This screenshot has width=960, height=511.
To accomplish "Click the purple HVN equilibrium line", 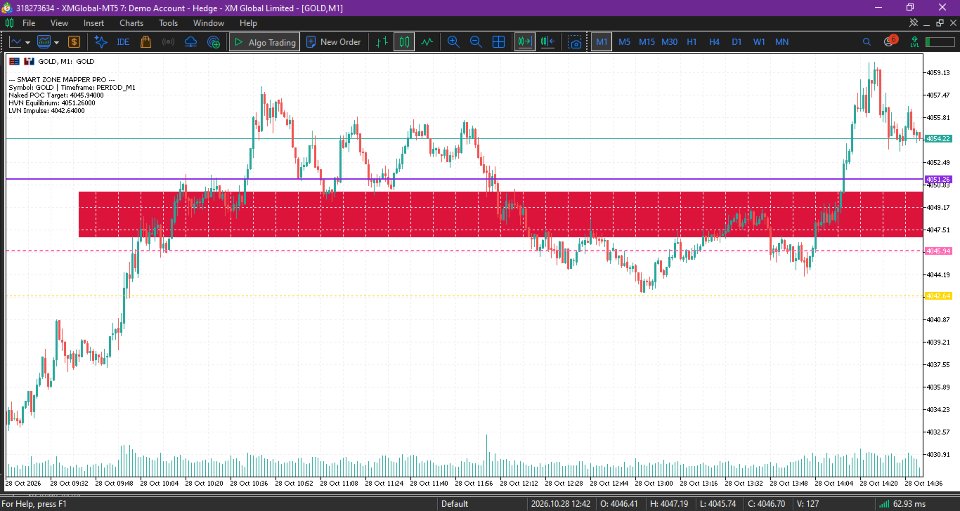I will 464,179.
